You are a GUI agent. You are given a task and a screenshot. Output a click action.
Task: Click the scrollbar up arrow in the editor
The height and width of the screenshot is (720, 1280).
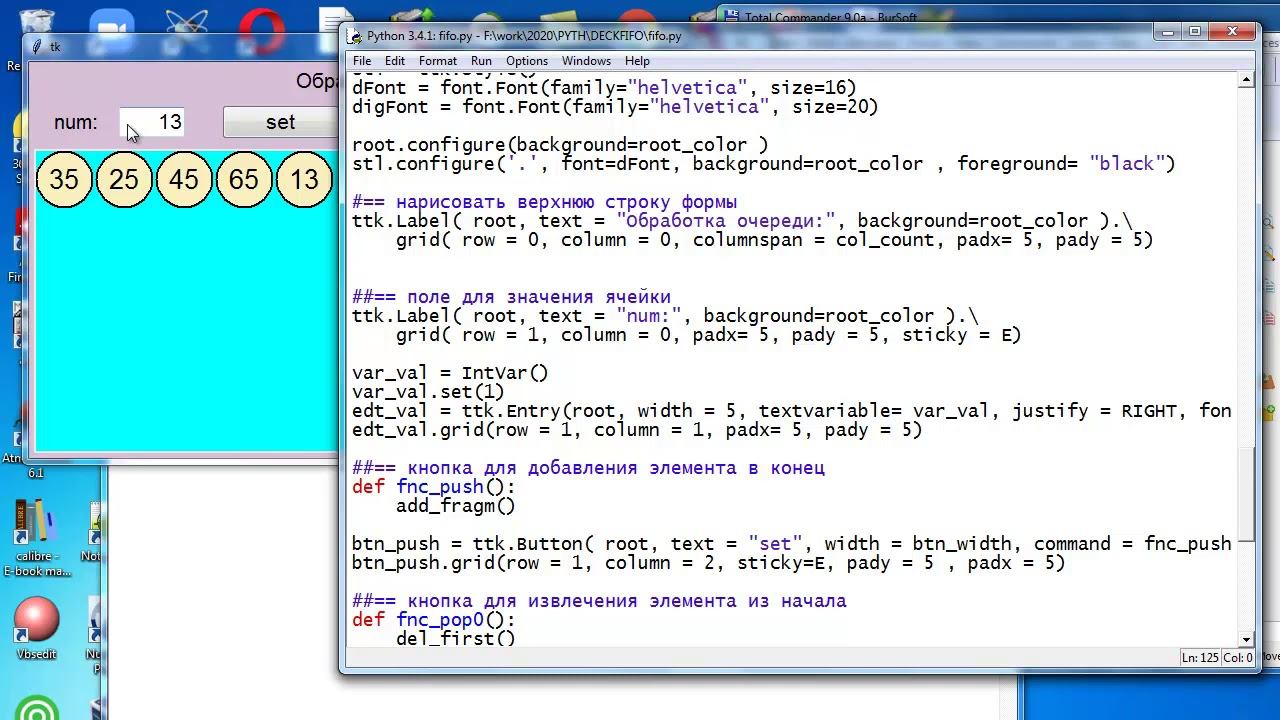click(x=1246, y=81)
